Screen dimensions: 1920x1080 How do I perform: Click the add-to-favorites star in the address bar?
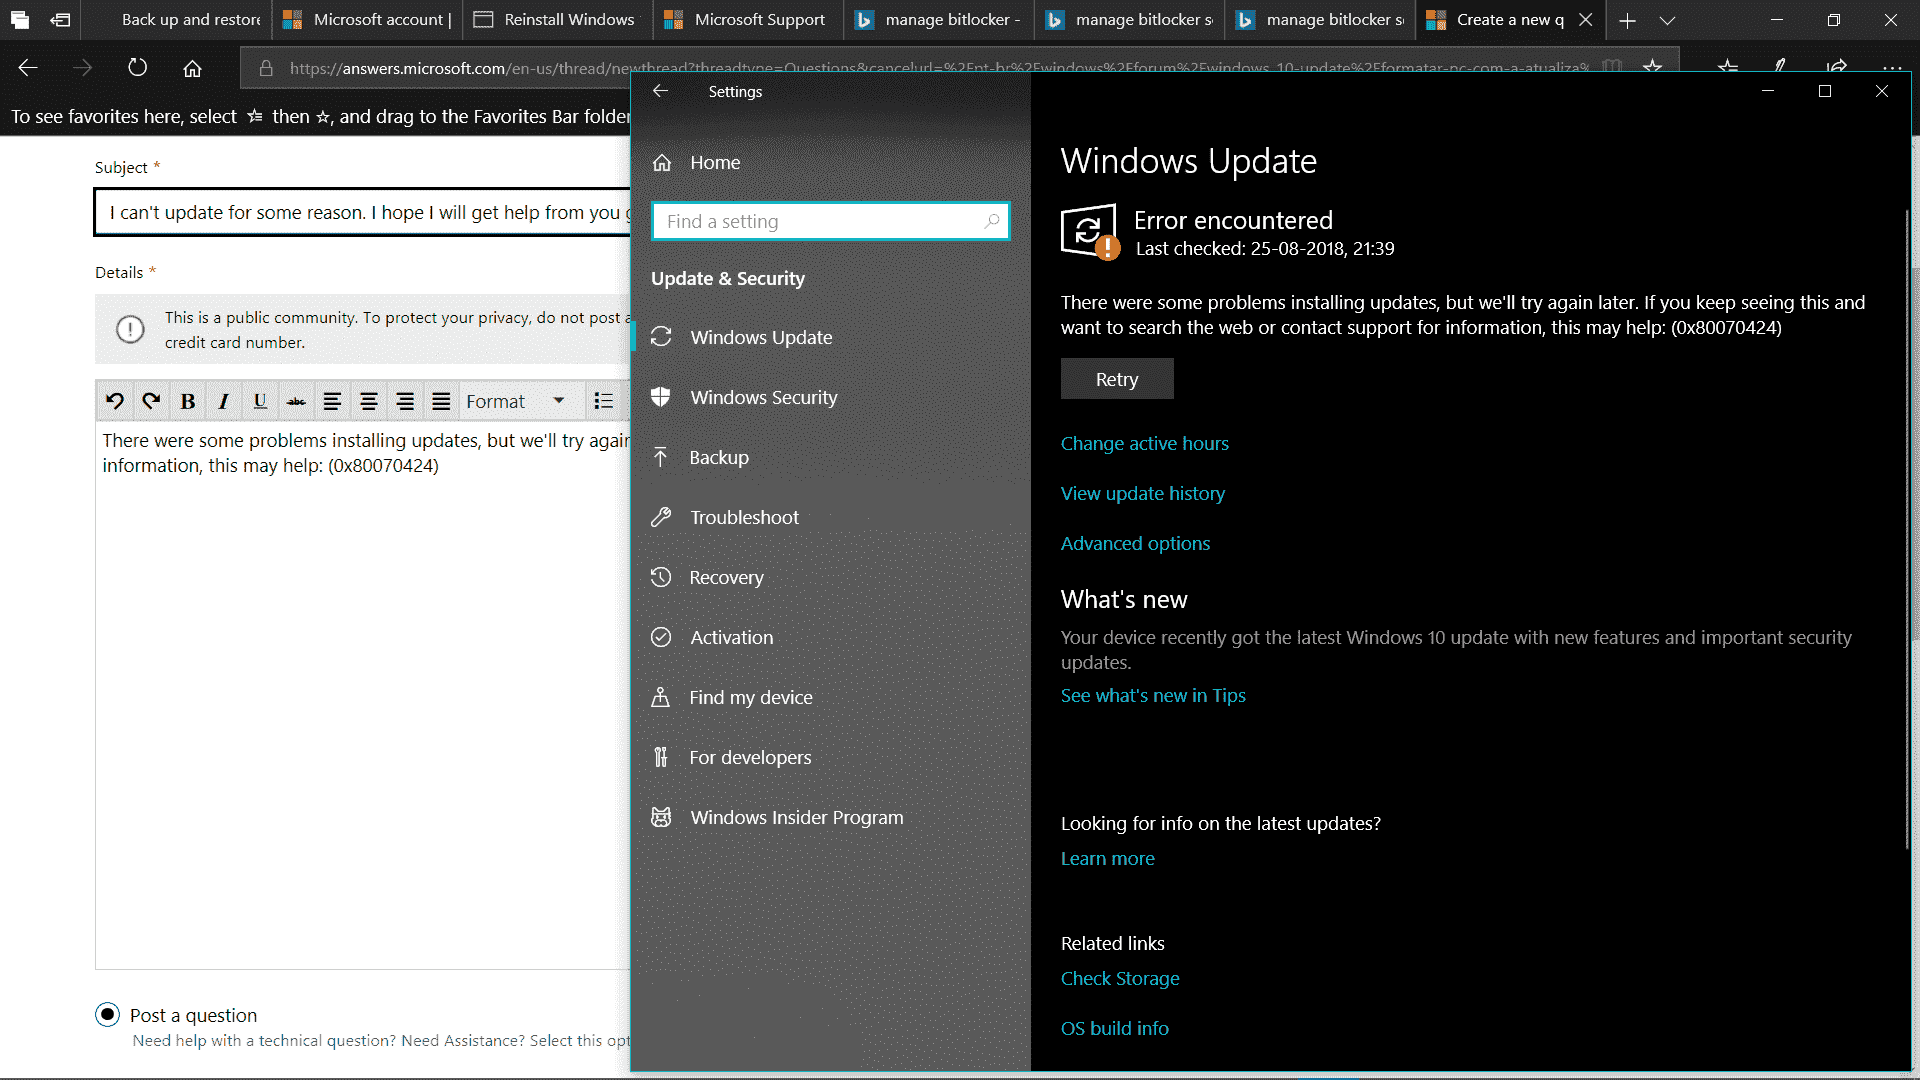coord(1653,68)
